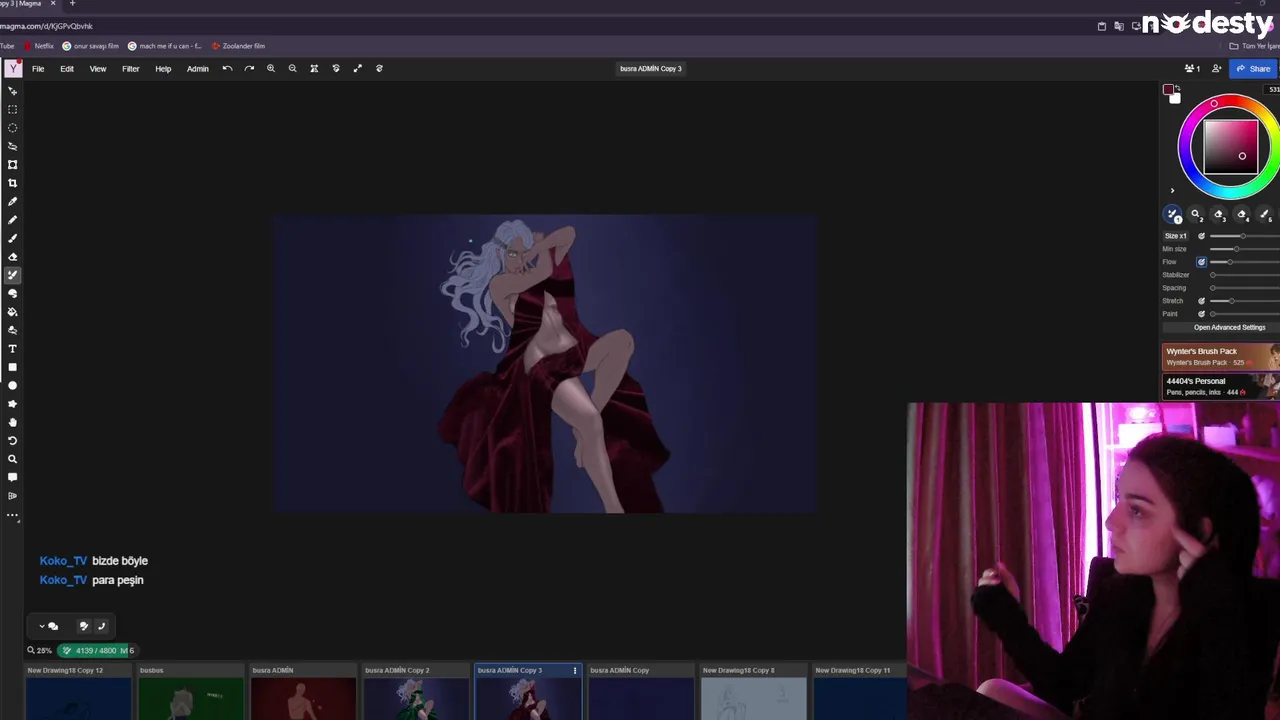
Task: Click the blue Share button
Action: (x=1253, y=69)
